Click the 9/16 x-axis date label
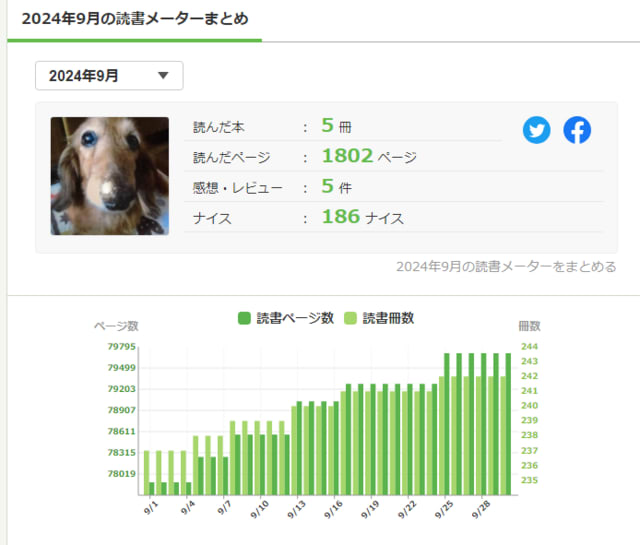Screen dimensions: 640x545 pyautogui.click(x=333, y=509)
